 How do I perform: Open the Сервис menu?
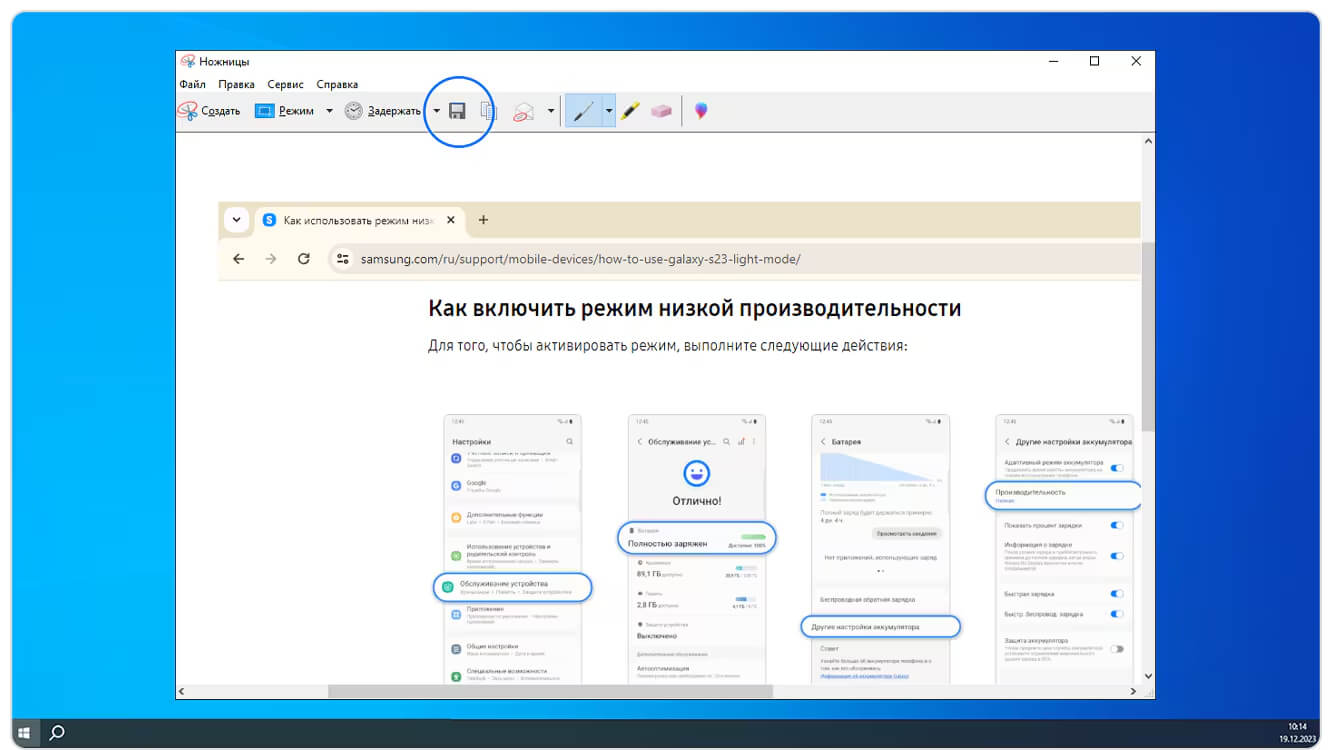pyautogui.click(x=285, y=85)
